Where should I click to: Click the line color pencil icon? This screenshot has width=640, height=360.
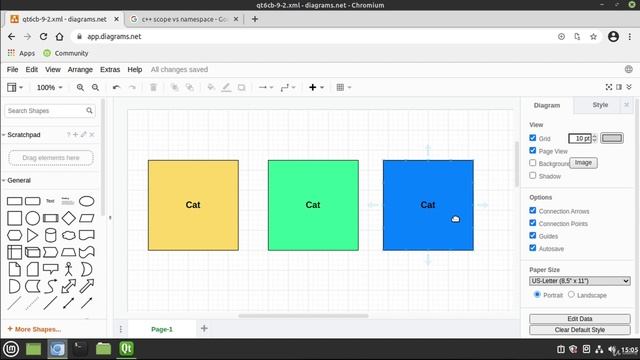click(x=226, y=87)
